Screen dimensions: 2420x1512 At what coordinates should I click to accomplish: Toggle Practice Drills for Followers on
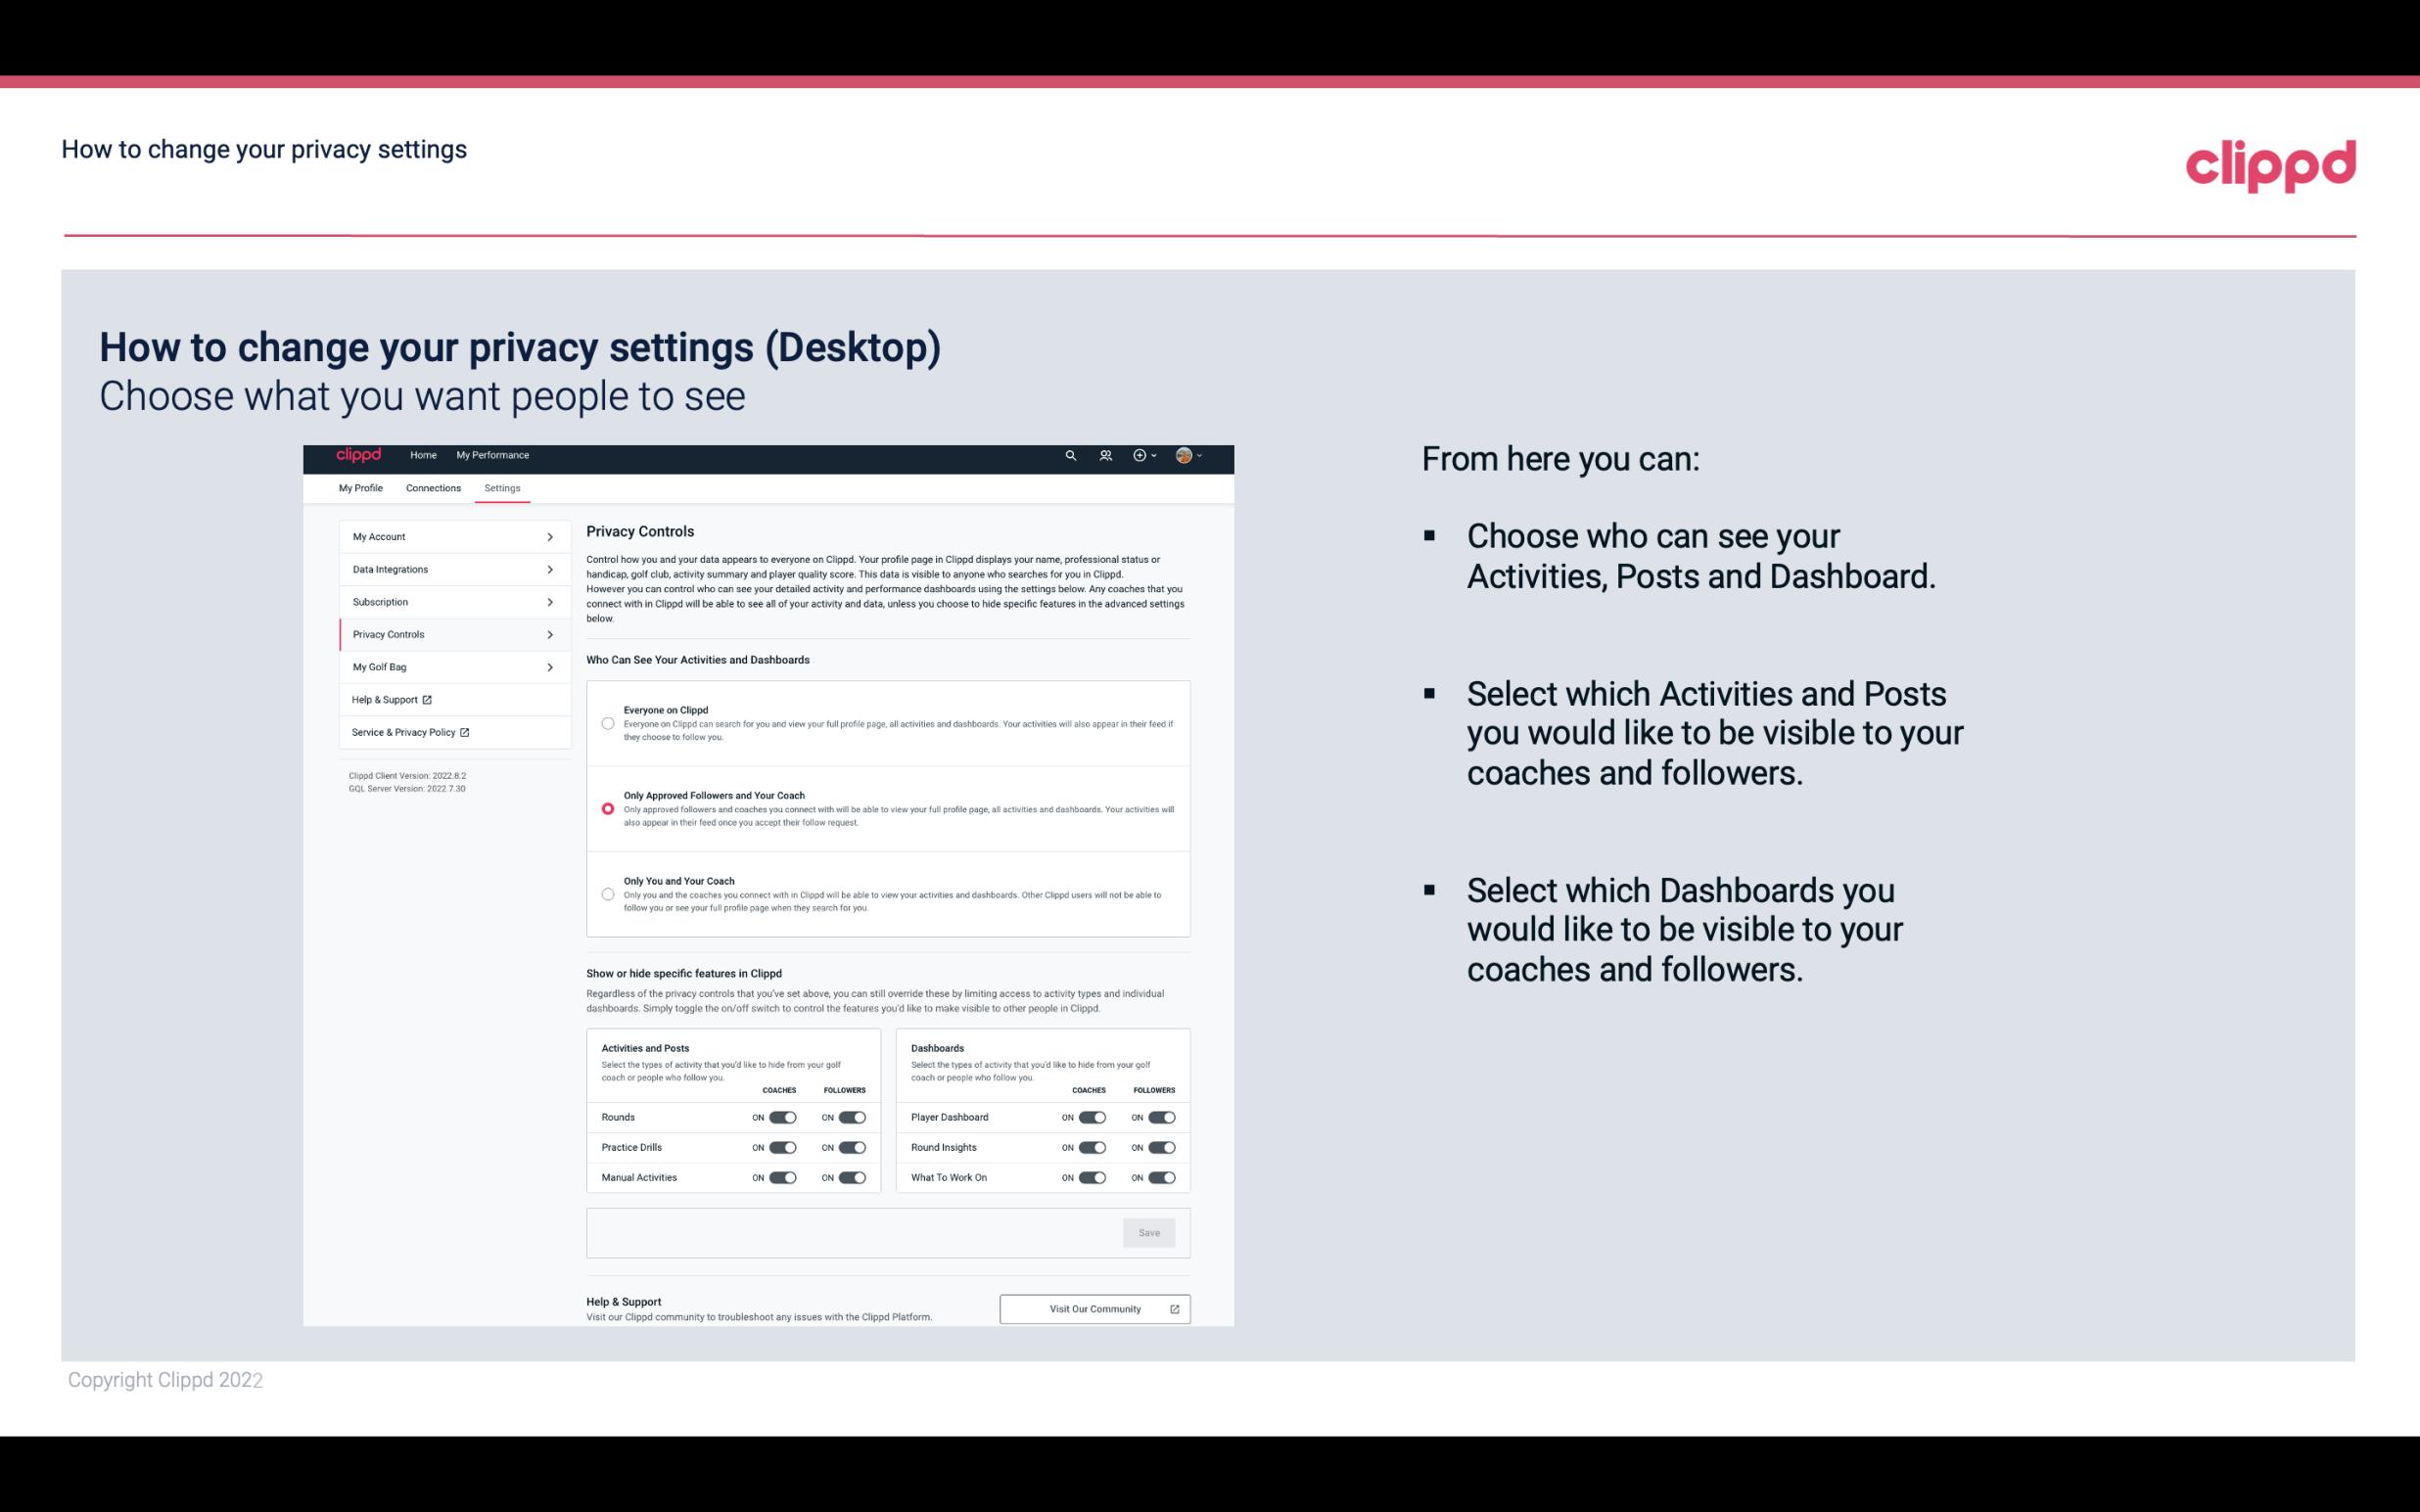(x=852, y=1146)
